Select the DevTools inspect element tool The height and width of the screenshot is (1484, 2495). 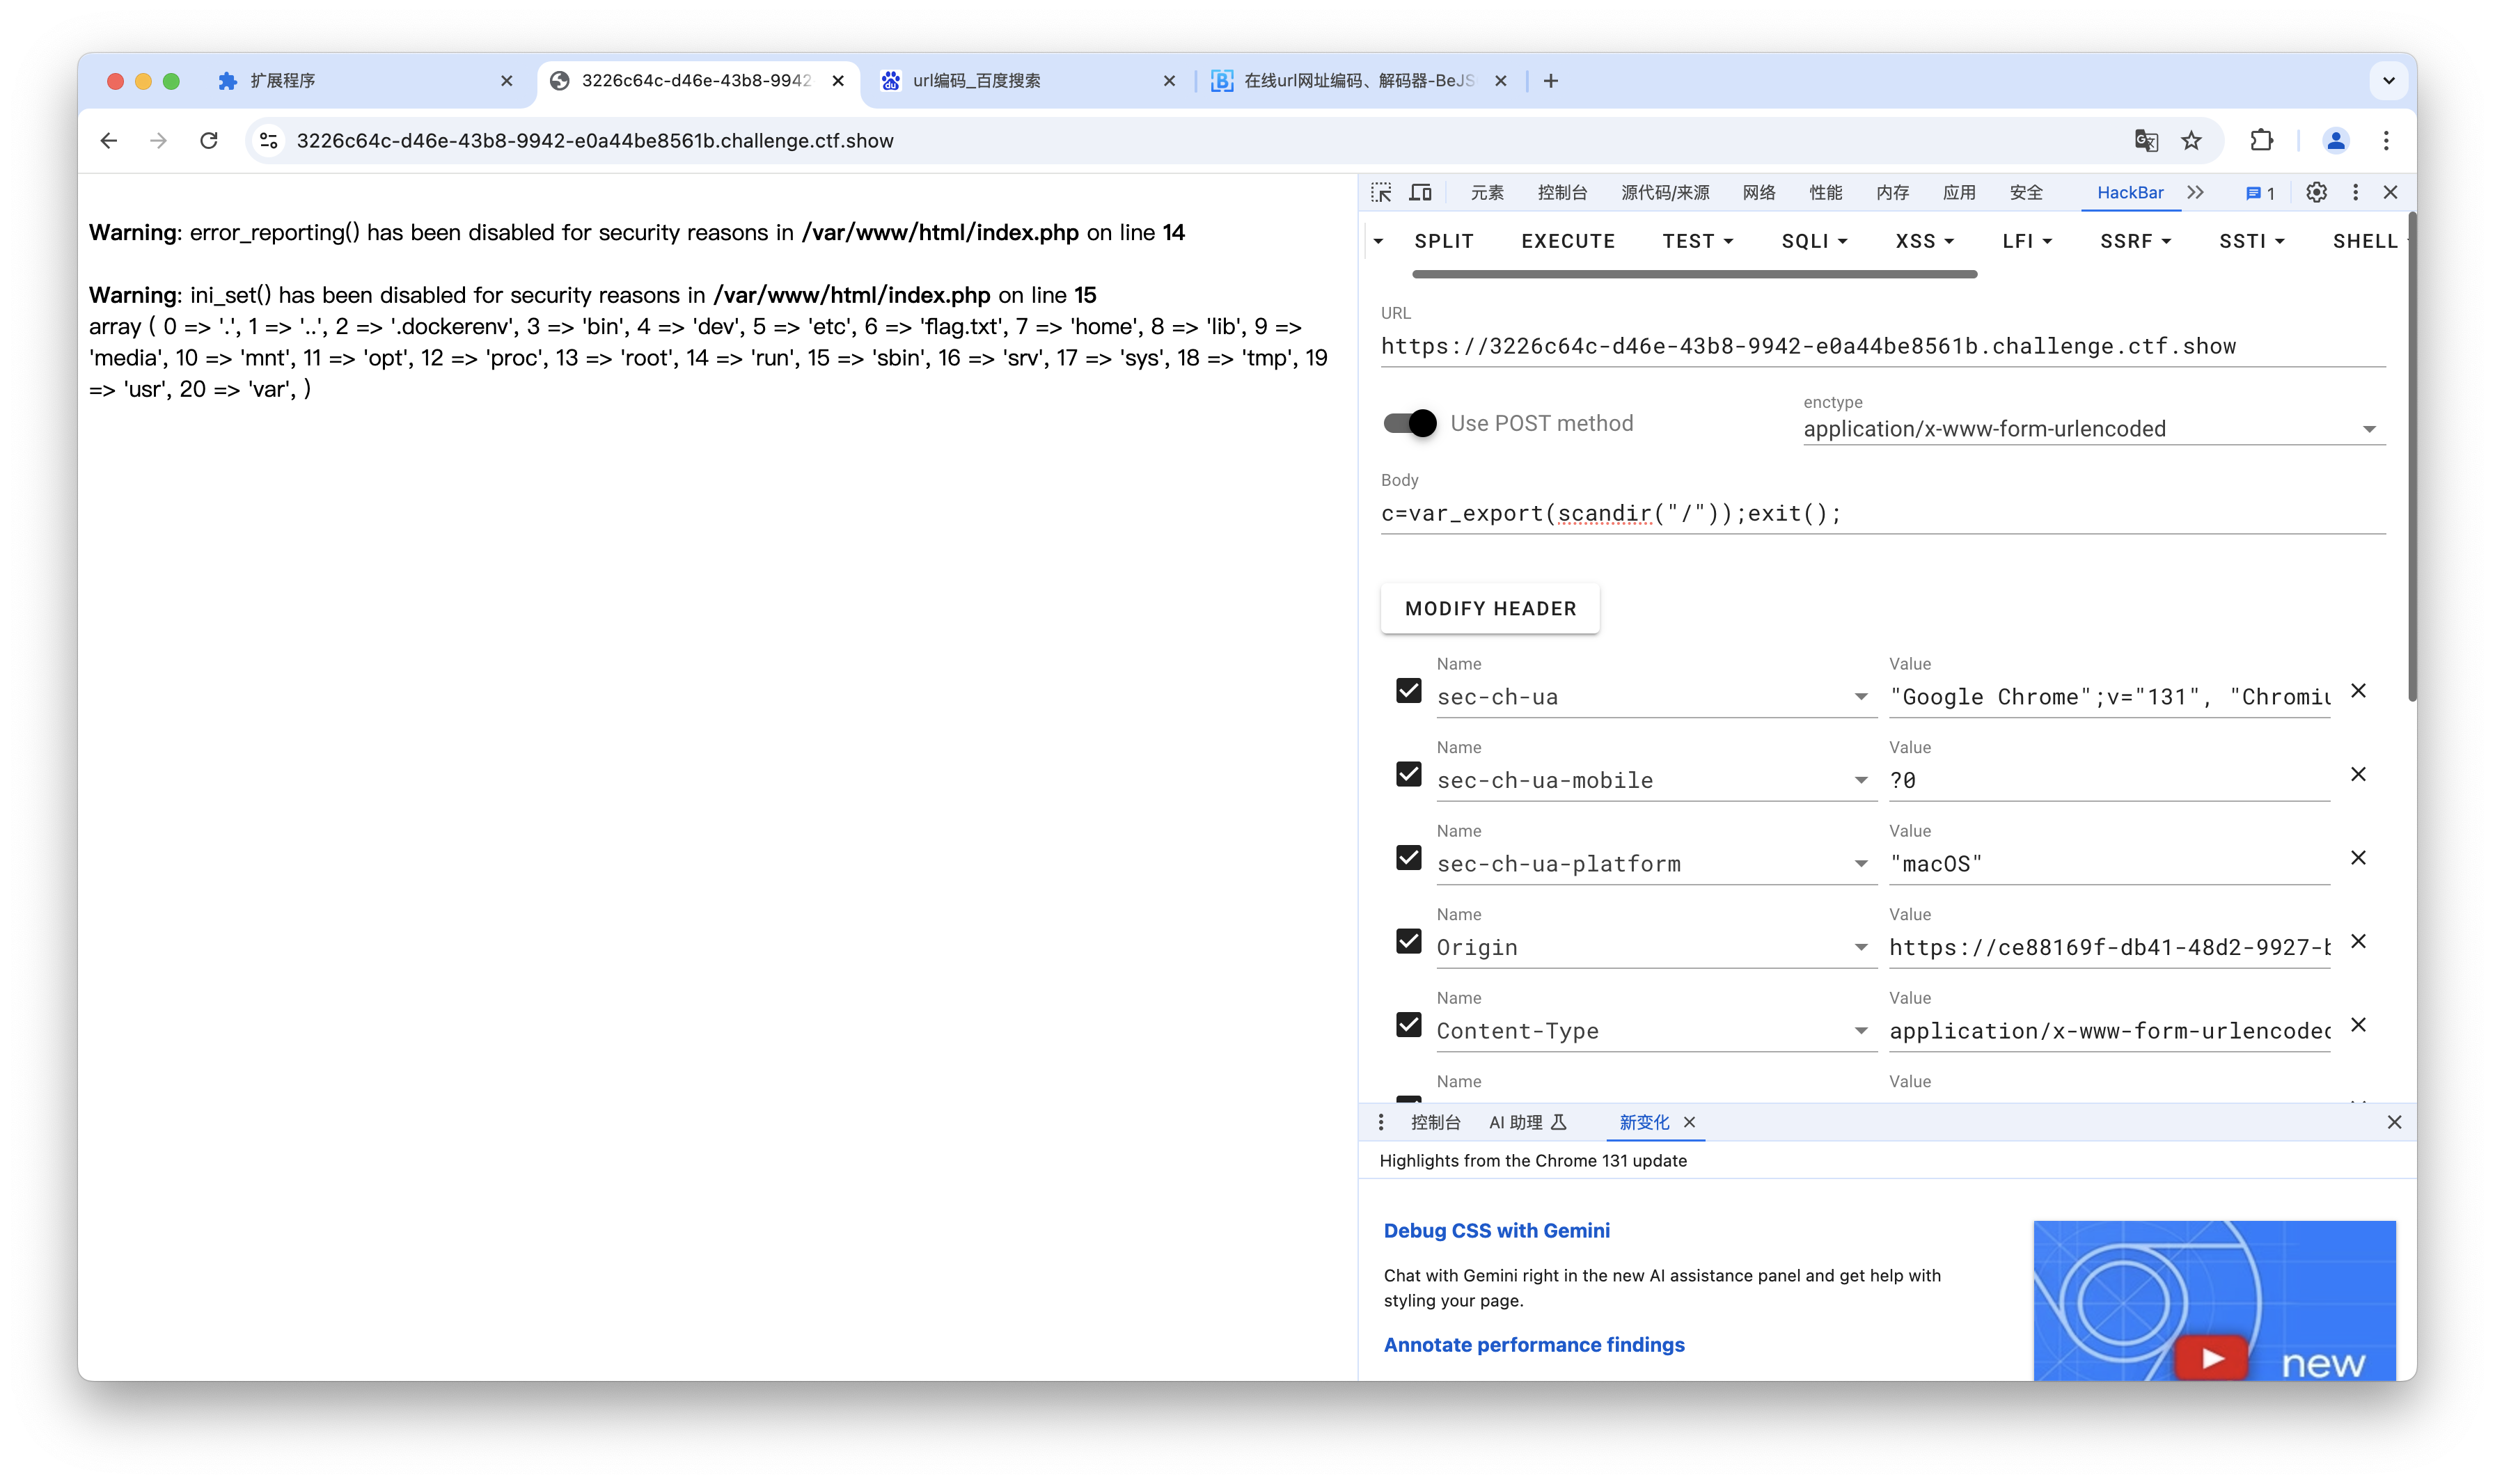pyautogui.click(x=1381, y=192)
